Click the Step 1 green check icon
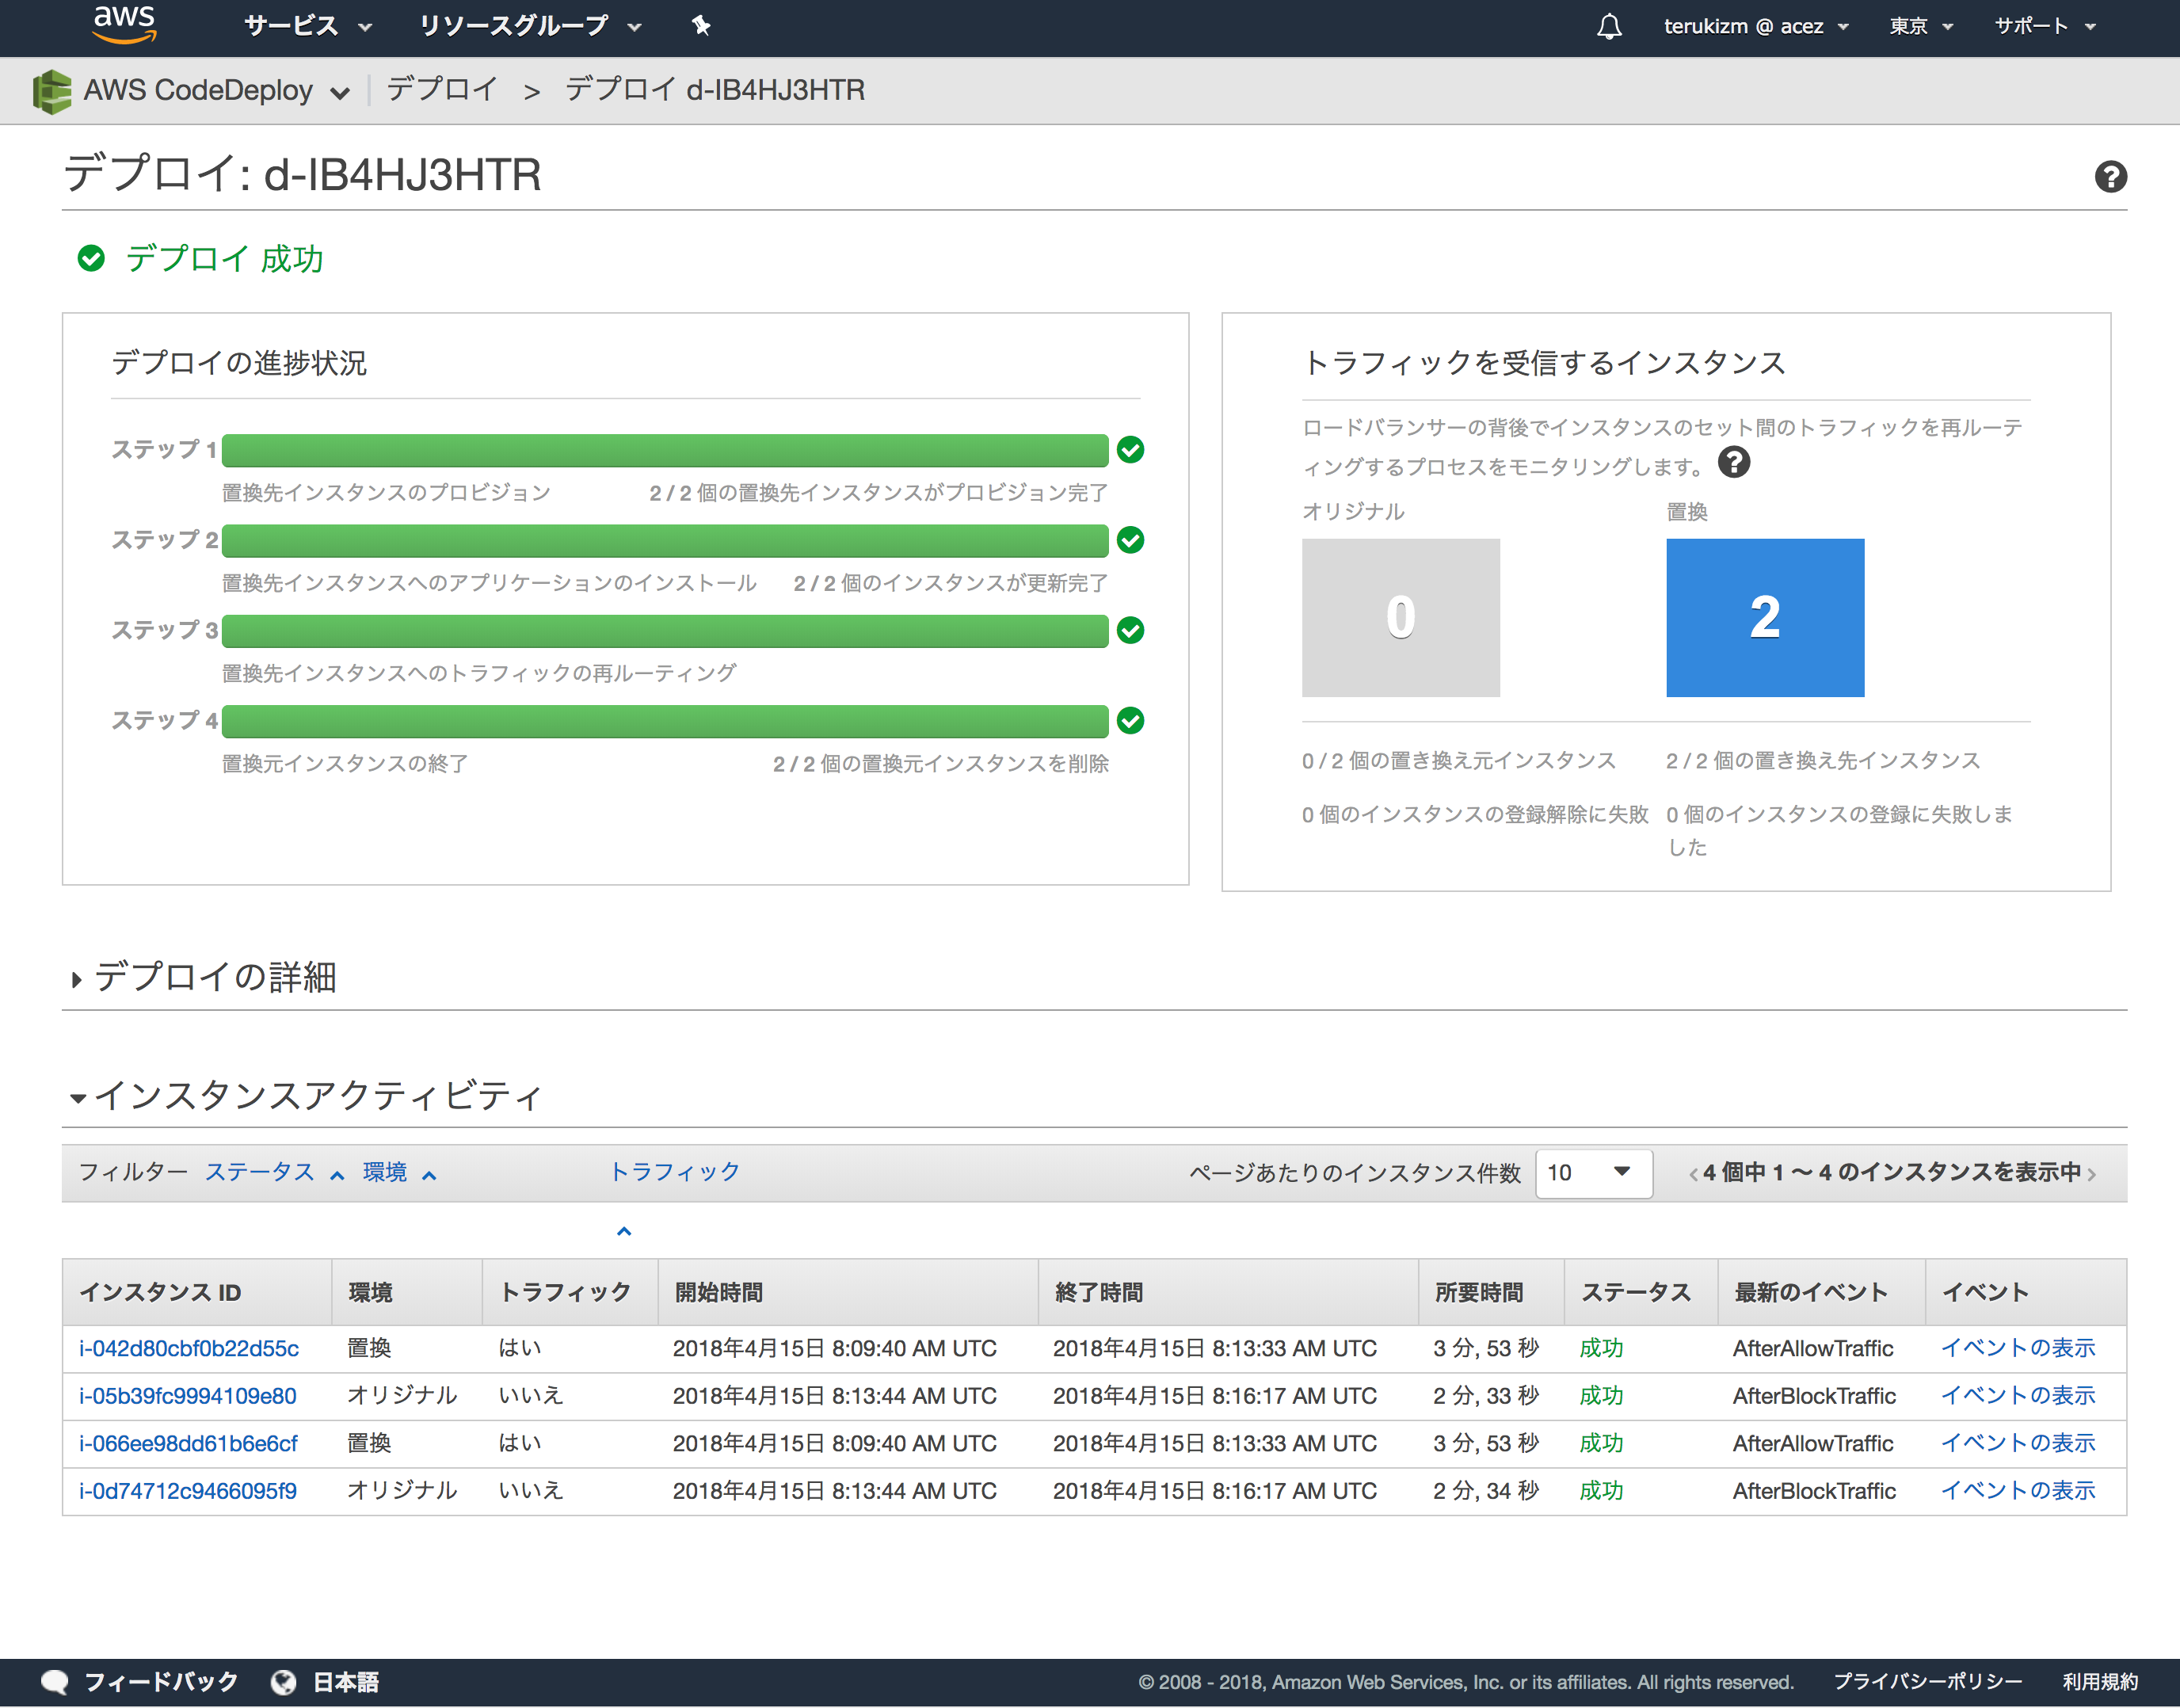Image resolution: width=2180 pixels, height=1708 pixels. coord(1131,450)
